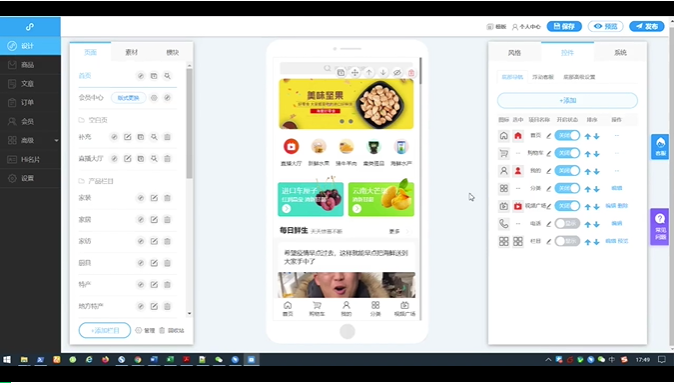Open Firefox from the Windows taskbar

(105, 360)
